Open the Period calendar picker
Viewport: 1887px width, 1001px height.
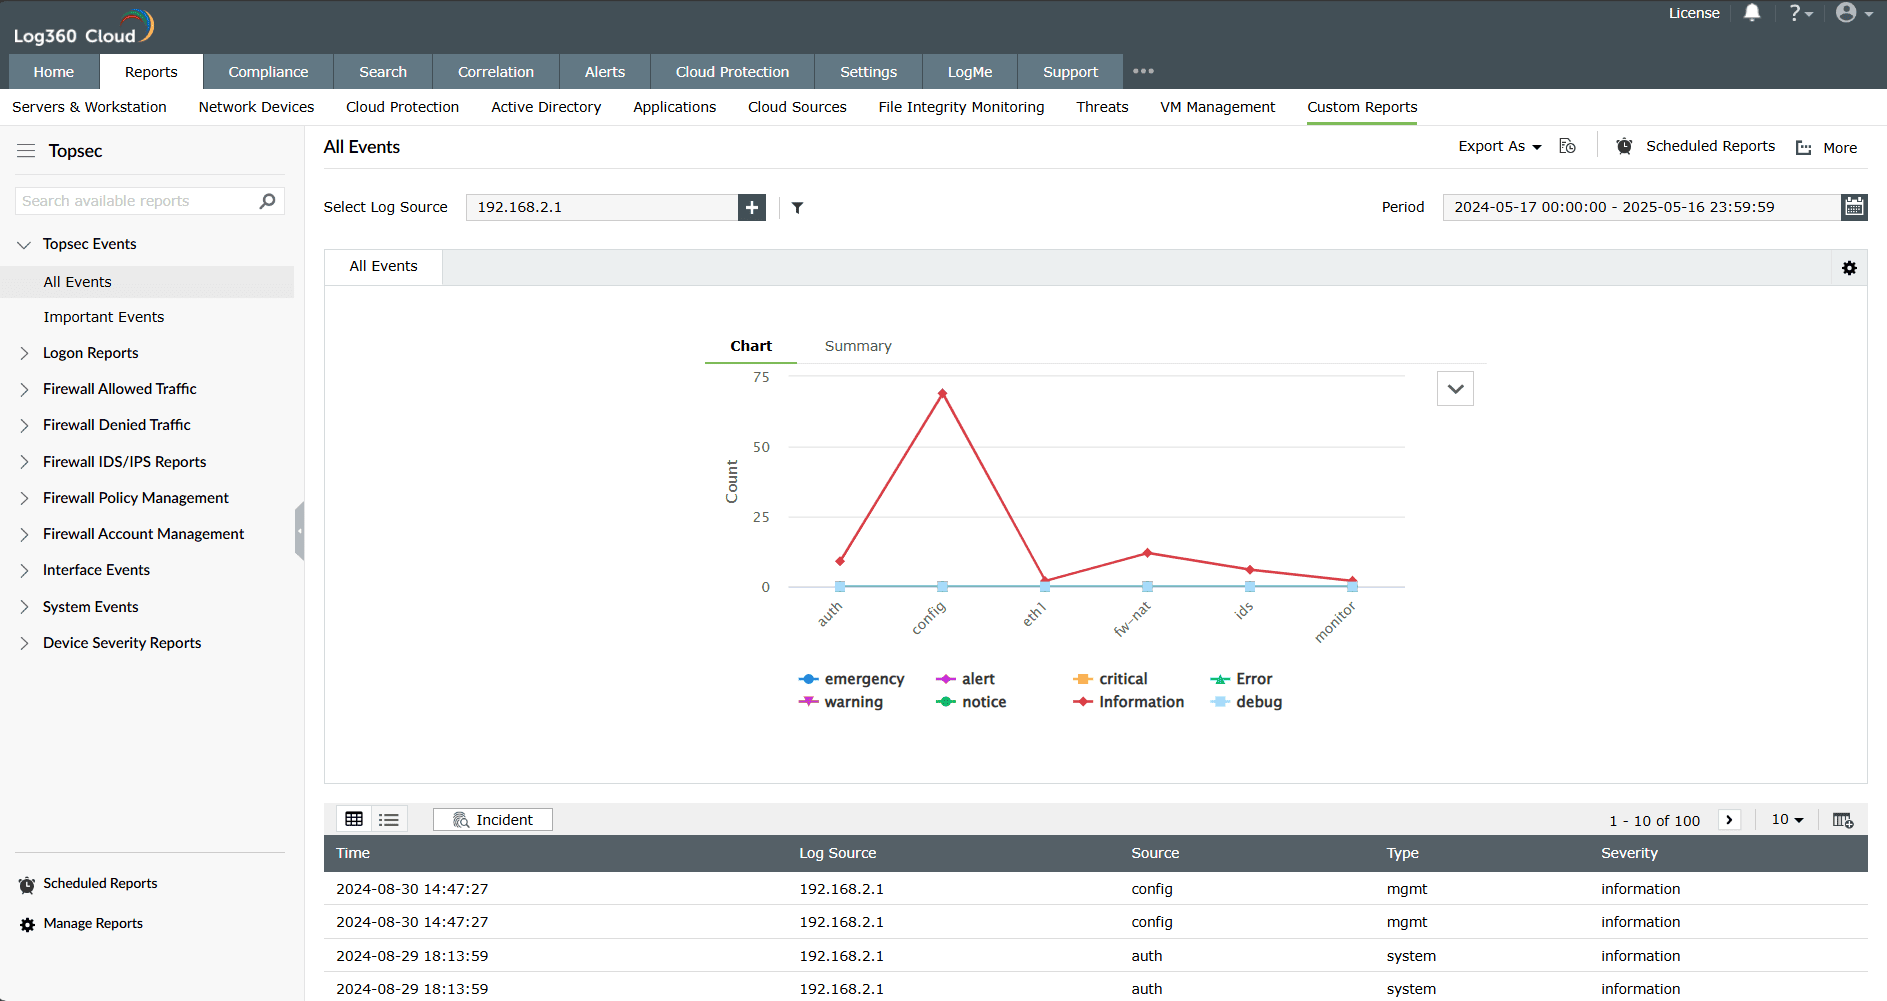coord(1854,207)
